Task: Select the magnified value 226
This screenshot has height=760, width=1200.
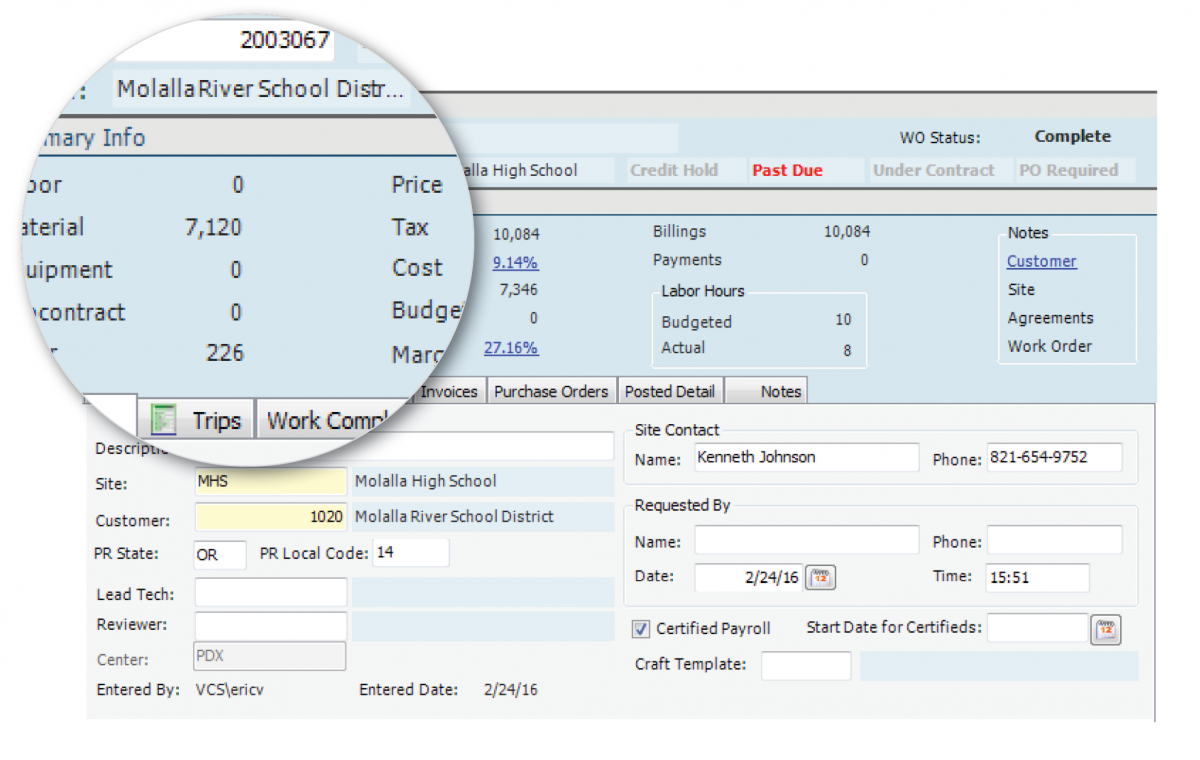Action: [x=224, y=353]
